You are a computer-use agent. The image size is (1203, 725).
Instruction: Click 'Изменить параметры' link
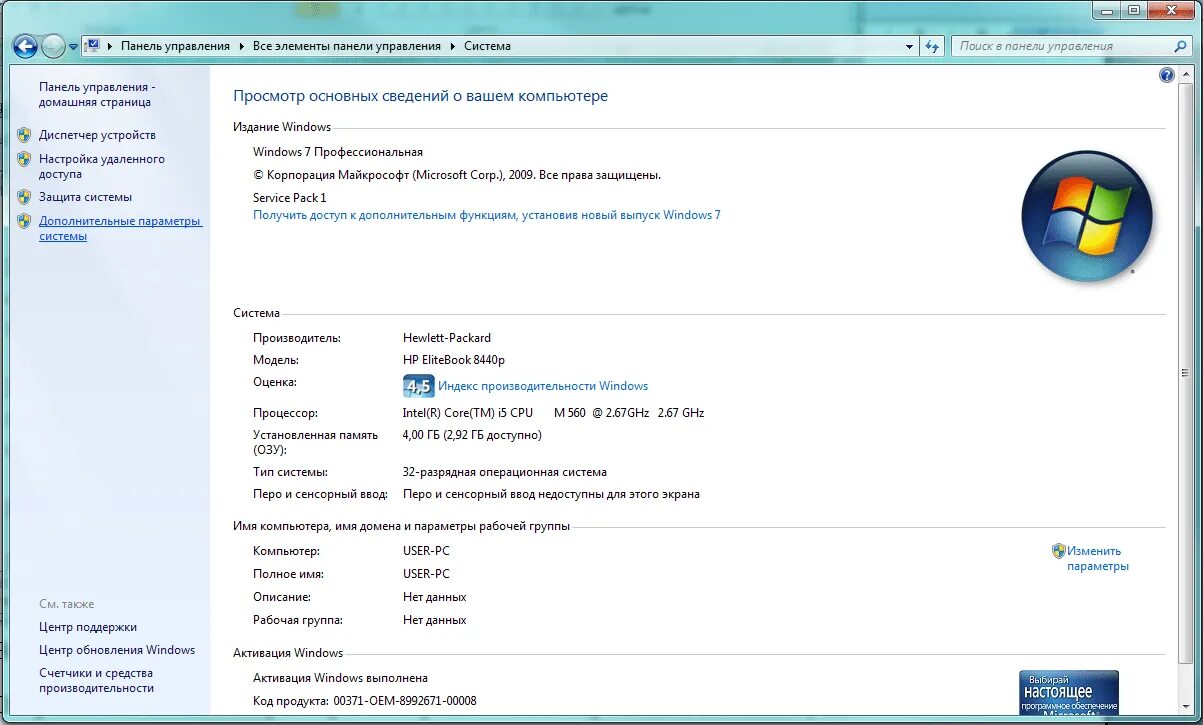(x=1097, y=558)
